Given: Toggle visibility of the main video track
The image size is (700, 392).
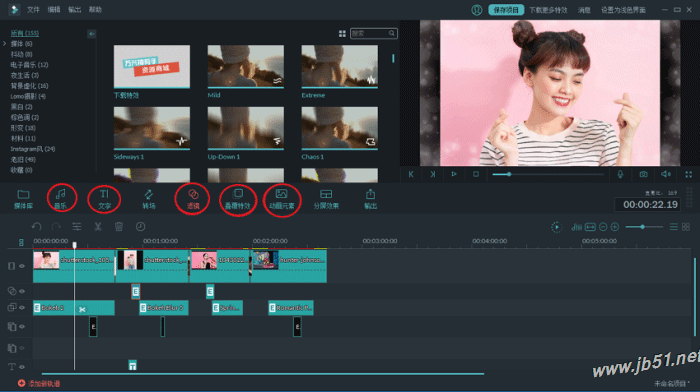Looking at the screenshot, I should [21, 266].
